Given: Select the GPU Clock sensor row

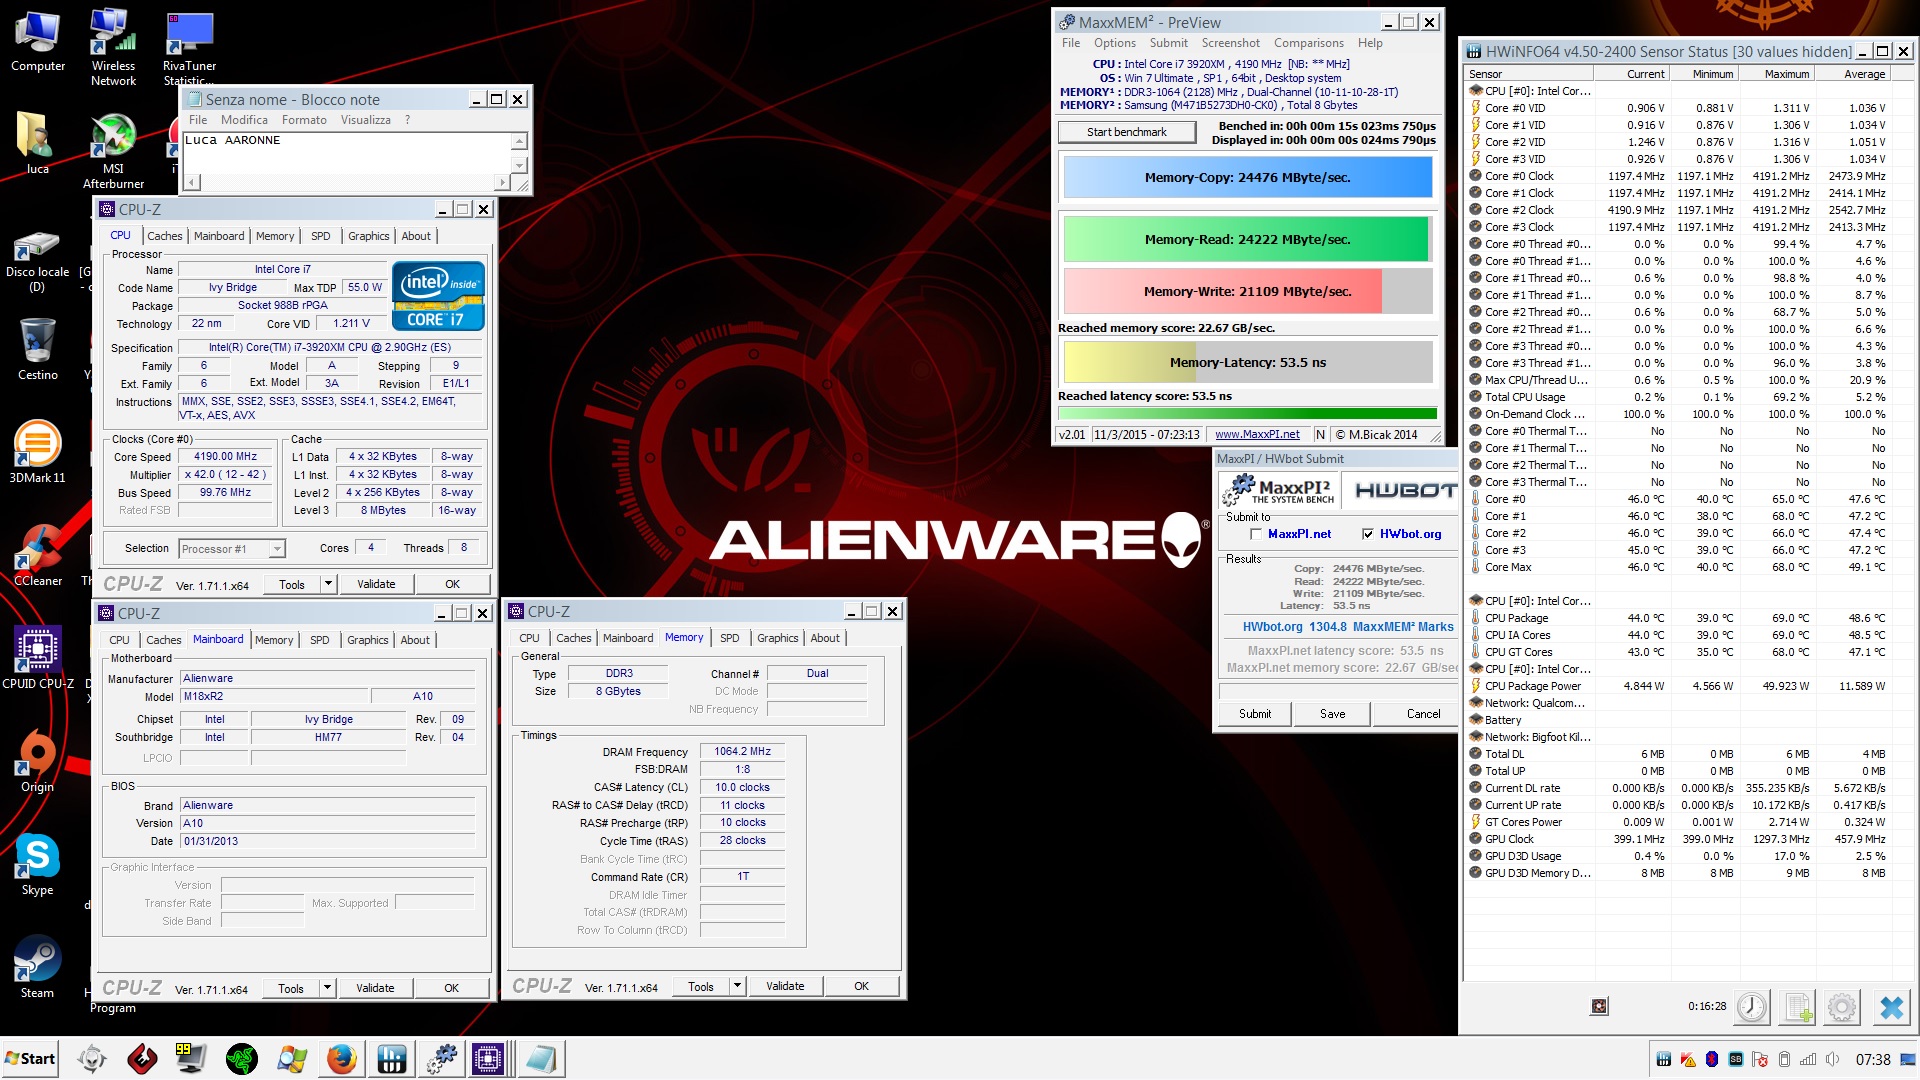Looking at the screenshot, I should point(1678,839).
